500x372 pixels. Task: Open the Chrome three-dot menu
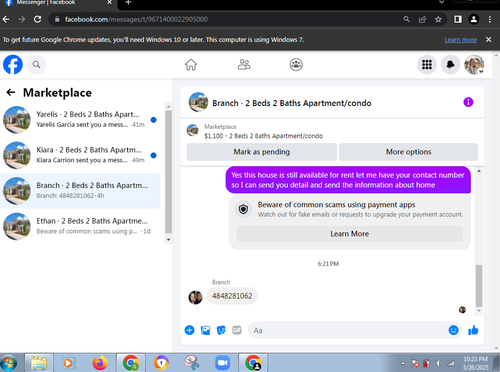click(490, 19)
